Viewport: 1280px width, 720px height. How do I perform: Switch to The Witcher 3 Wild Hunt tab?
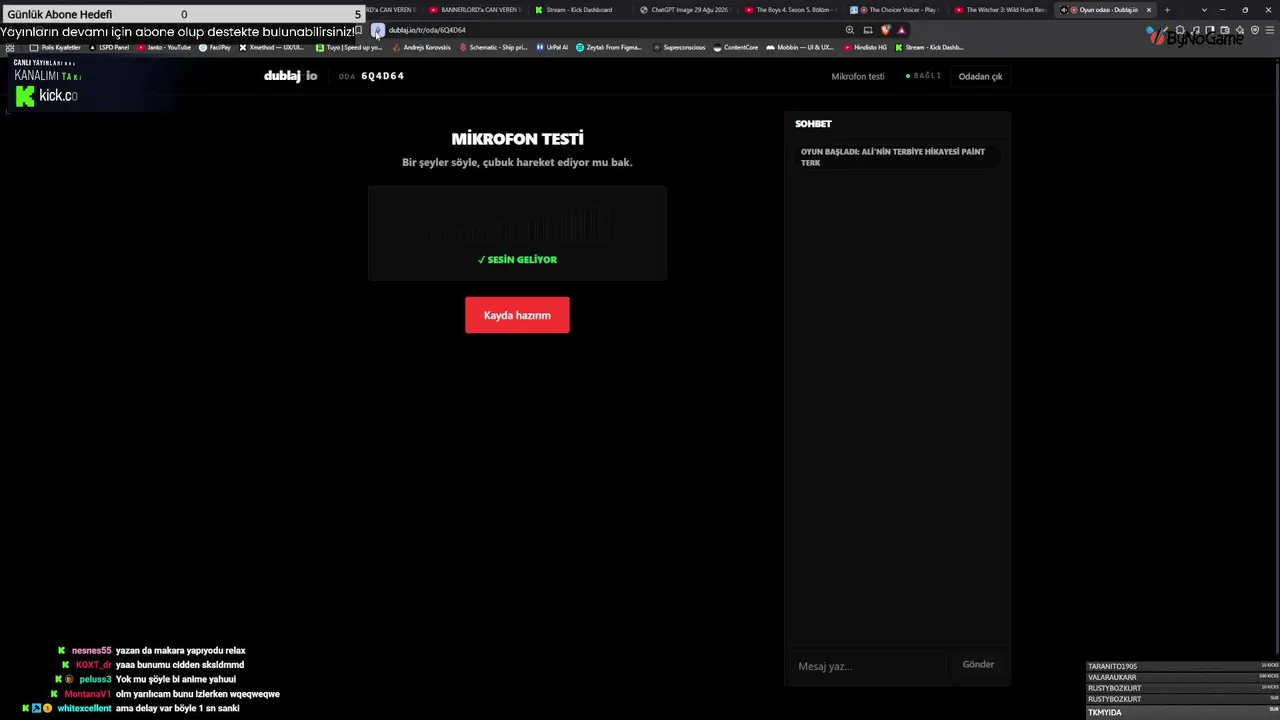click(1000, 10)
